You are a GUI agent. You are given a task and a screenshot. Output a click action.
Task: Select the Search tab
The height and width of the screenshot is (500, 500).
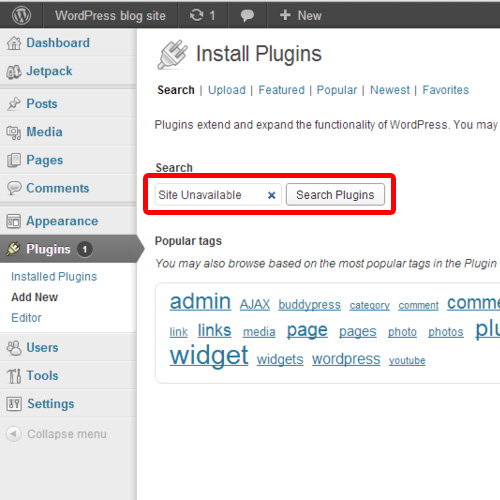point(176,90)
